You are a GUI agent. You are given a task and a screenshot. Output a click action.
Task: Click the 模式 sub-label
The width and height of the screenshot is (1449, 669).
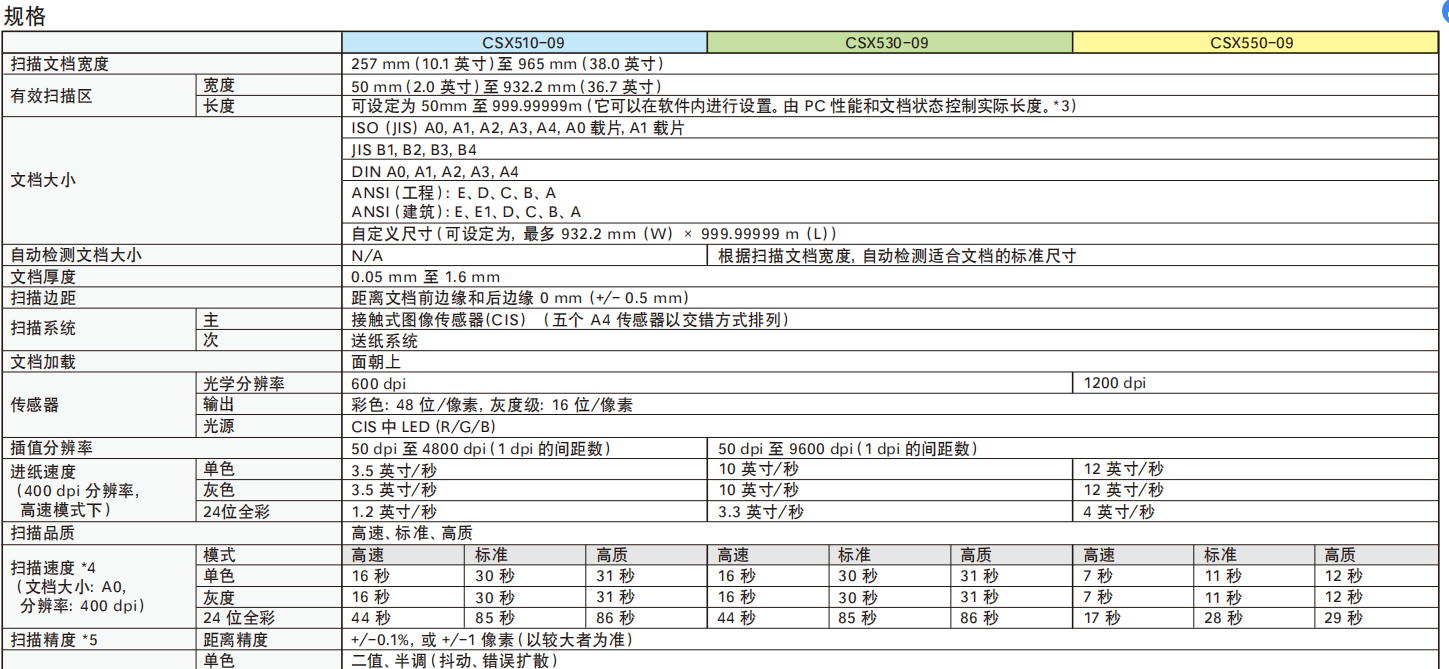[219, 554]
